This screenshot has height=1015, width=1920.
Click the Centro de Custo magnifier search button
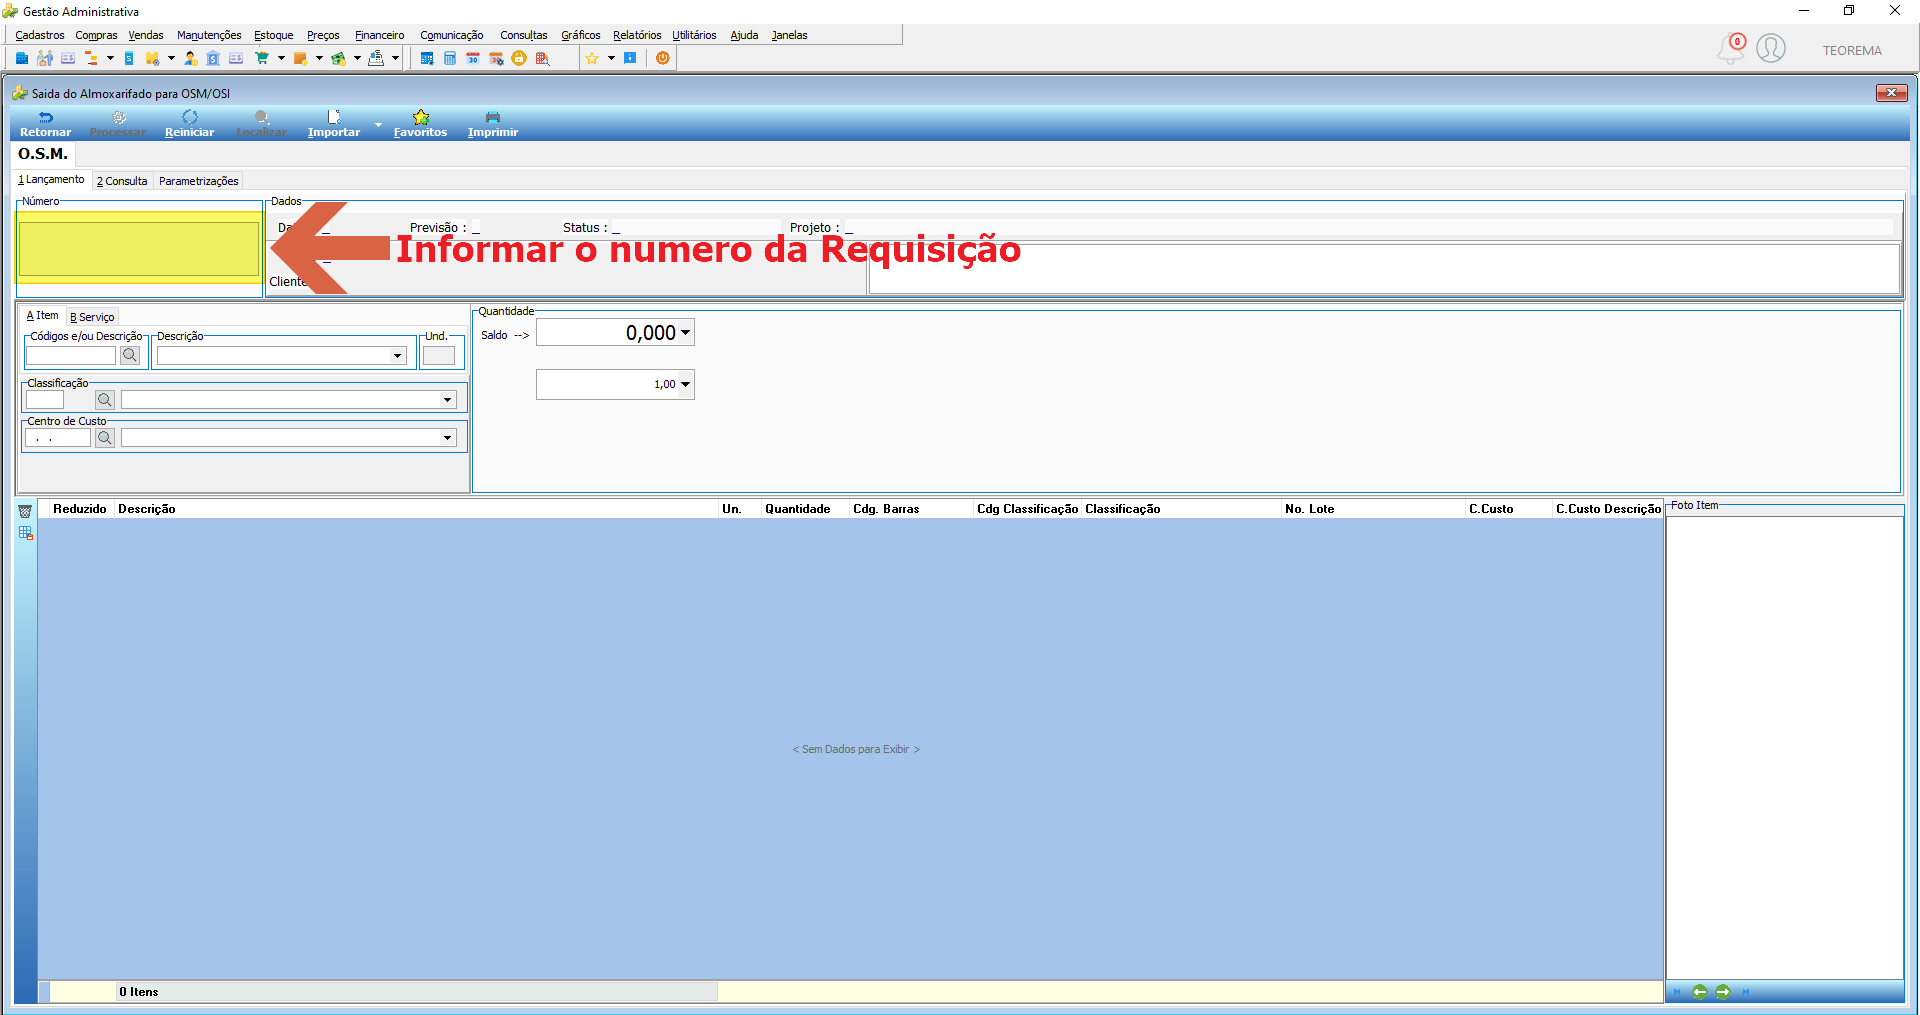[x=105, y=438]
